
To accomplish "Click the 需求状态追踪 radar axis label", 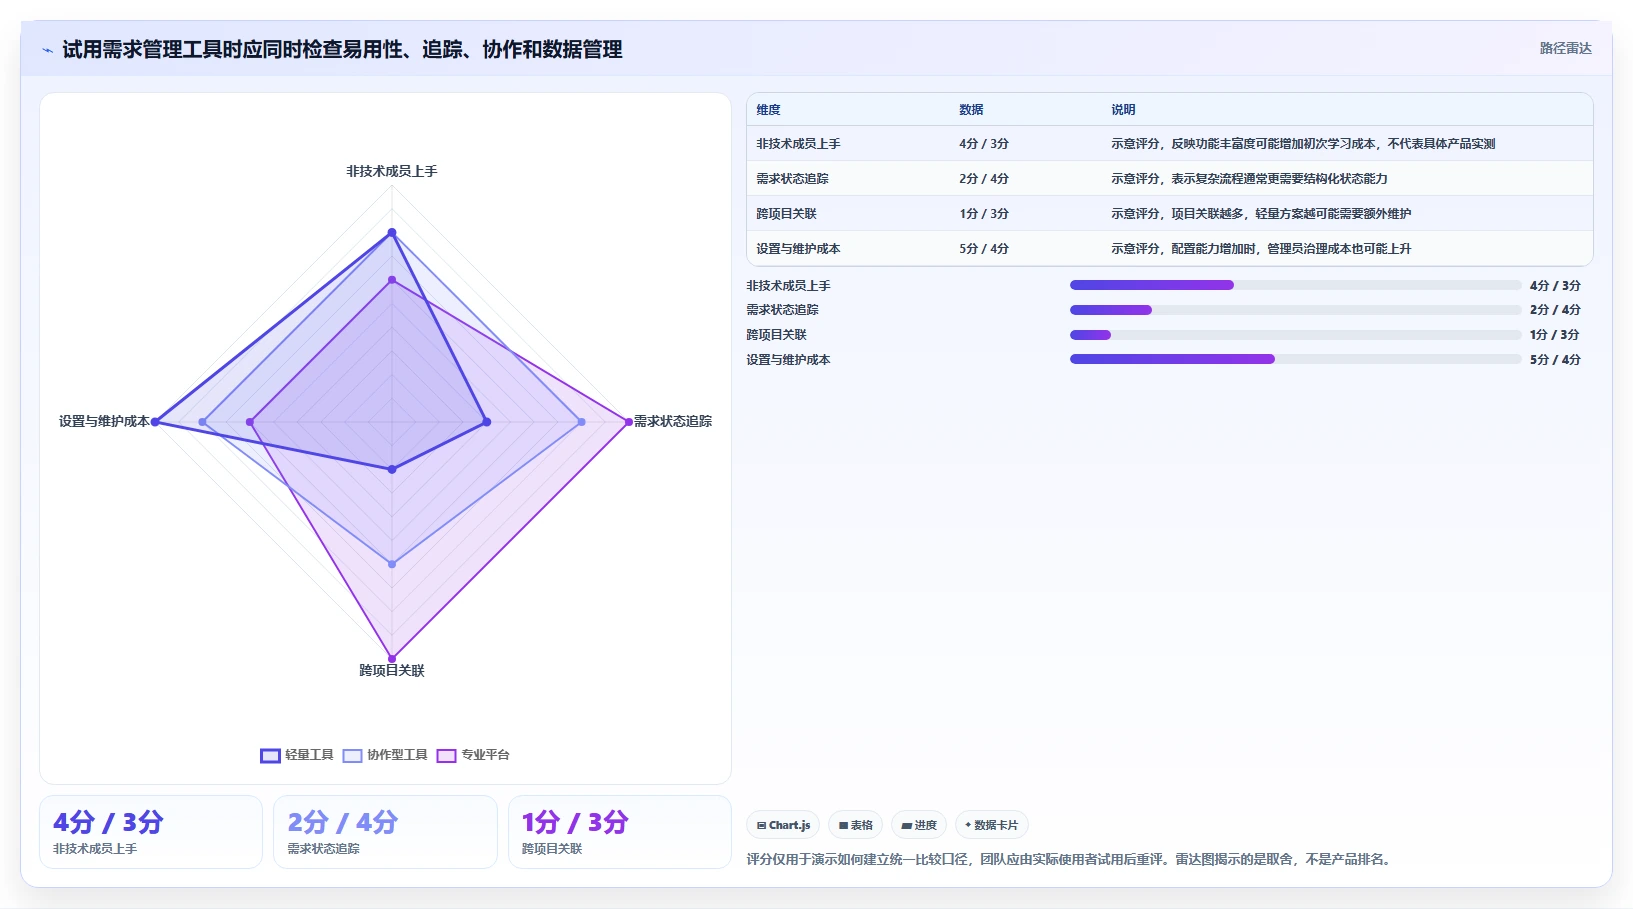I will point(673,421).
